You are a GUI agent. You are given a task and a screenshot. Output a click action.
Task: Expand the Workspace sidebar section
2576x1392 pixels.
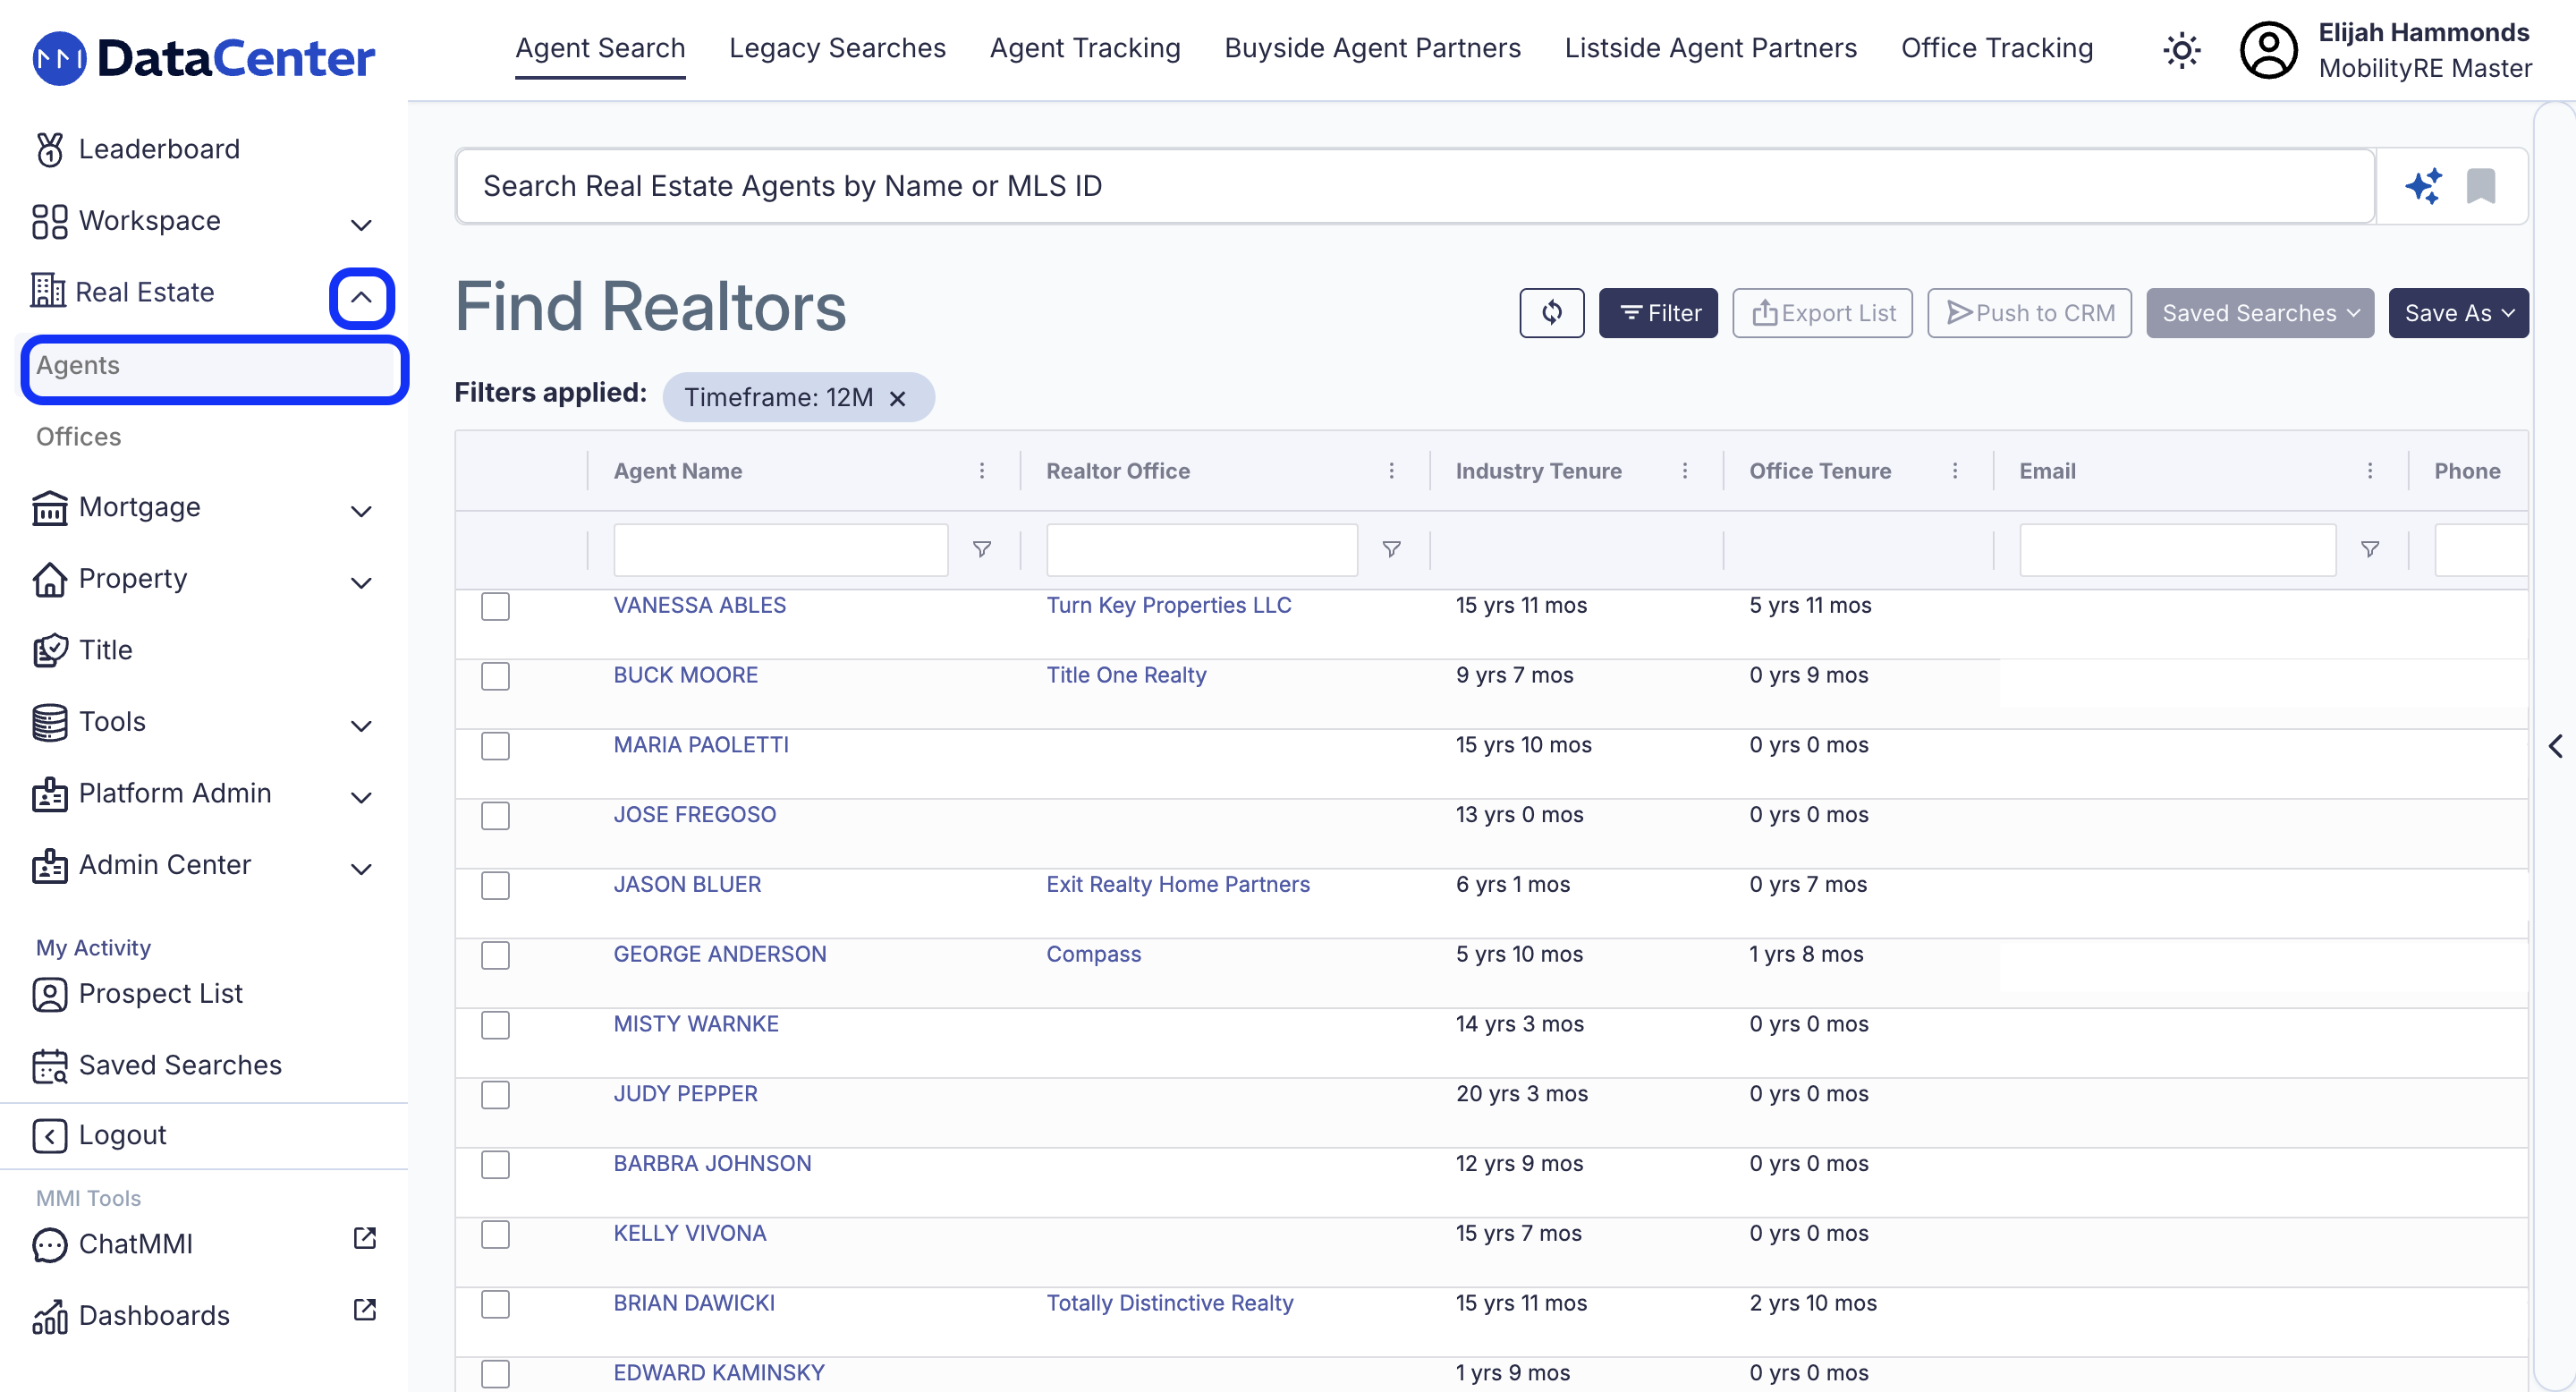coord(361,224)
